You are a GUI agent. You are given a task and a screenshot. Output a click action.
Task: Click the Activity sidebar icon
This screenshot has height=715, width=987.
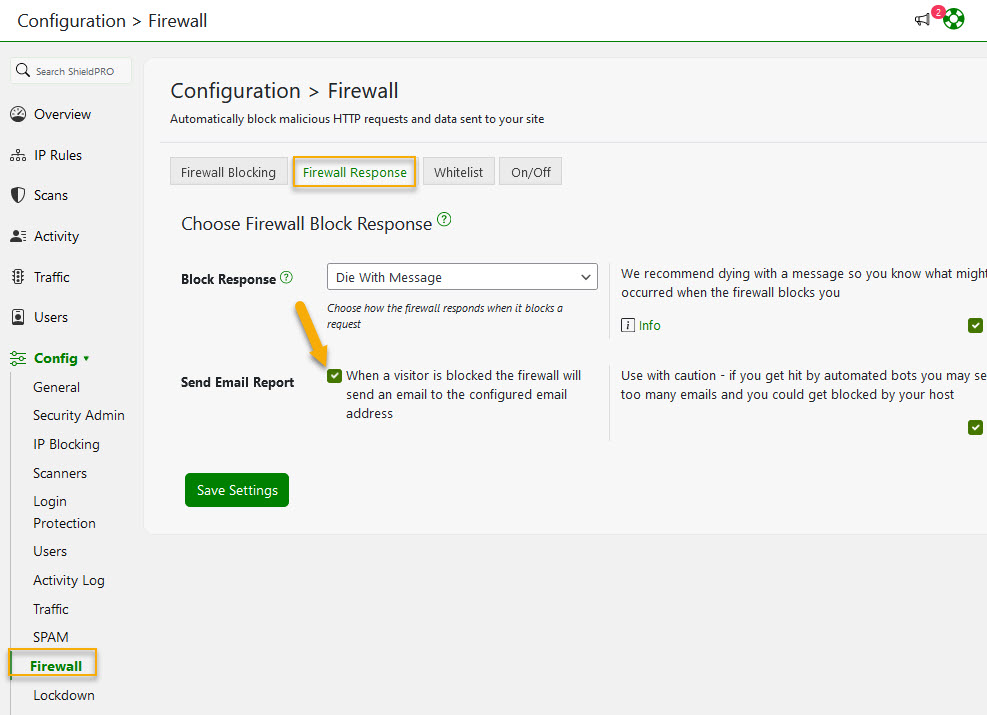(x=18, y=235)
